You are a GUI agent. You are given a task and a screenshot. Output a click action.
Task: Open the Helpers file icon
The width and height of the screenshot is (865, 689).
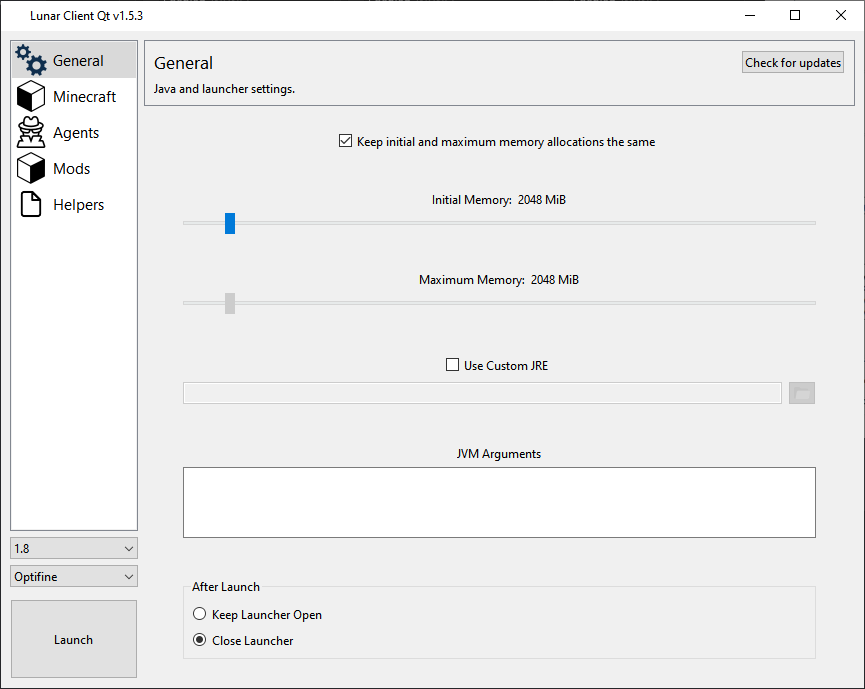point(31,204)
